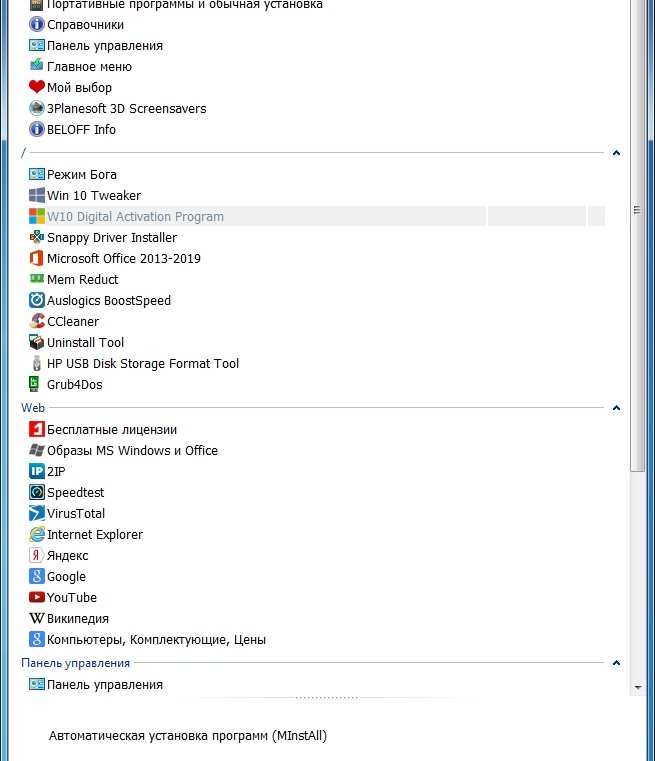
Task: Select the Бесплатные лицензии text
Action: (112, 430)
